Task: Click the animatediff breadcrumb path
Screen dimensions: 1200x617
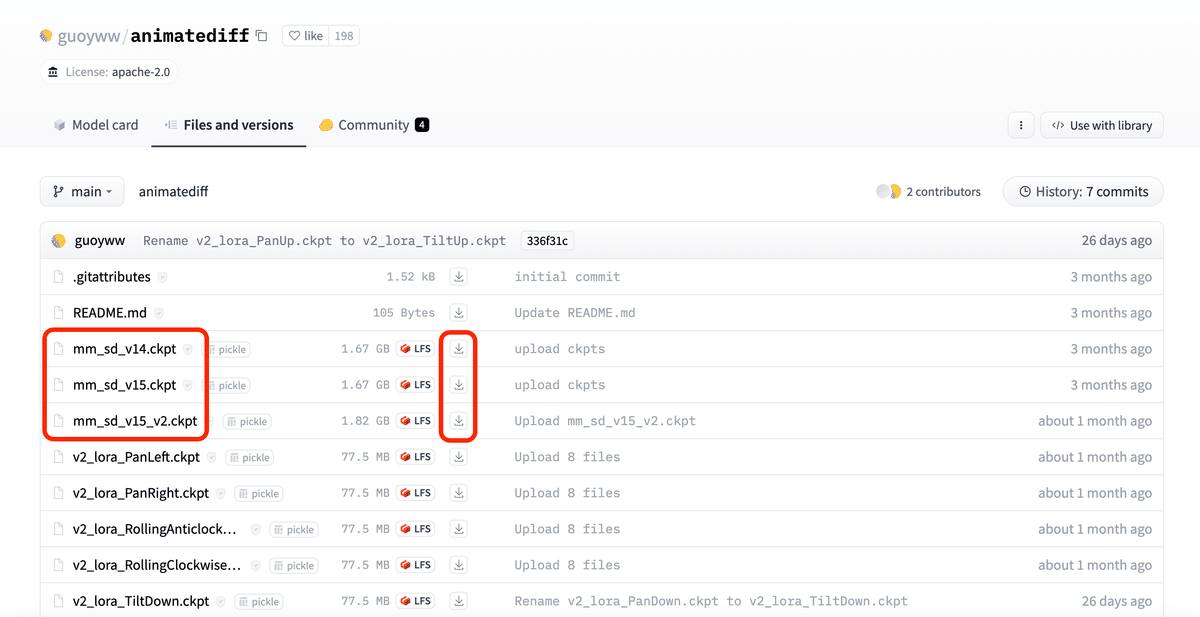Action: tap(173, 191)
